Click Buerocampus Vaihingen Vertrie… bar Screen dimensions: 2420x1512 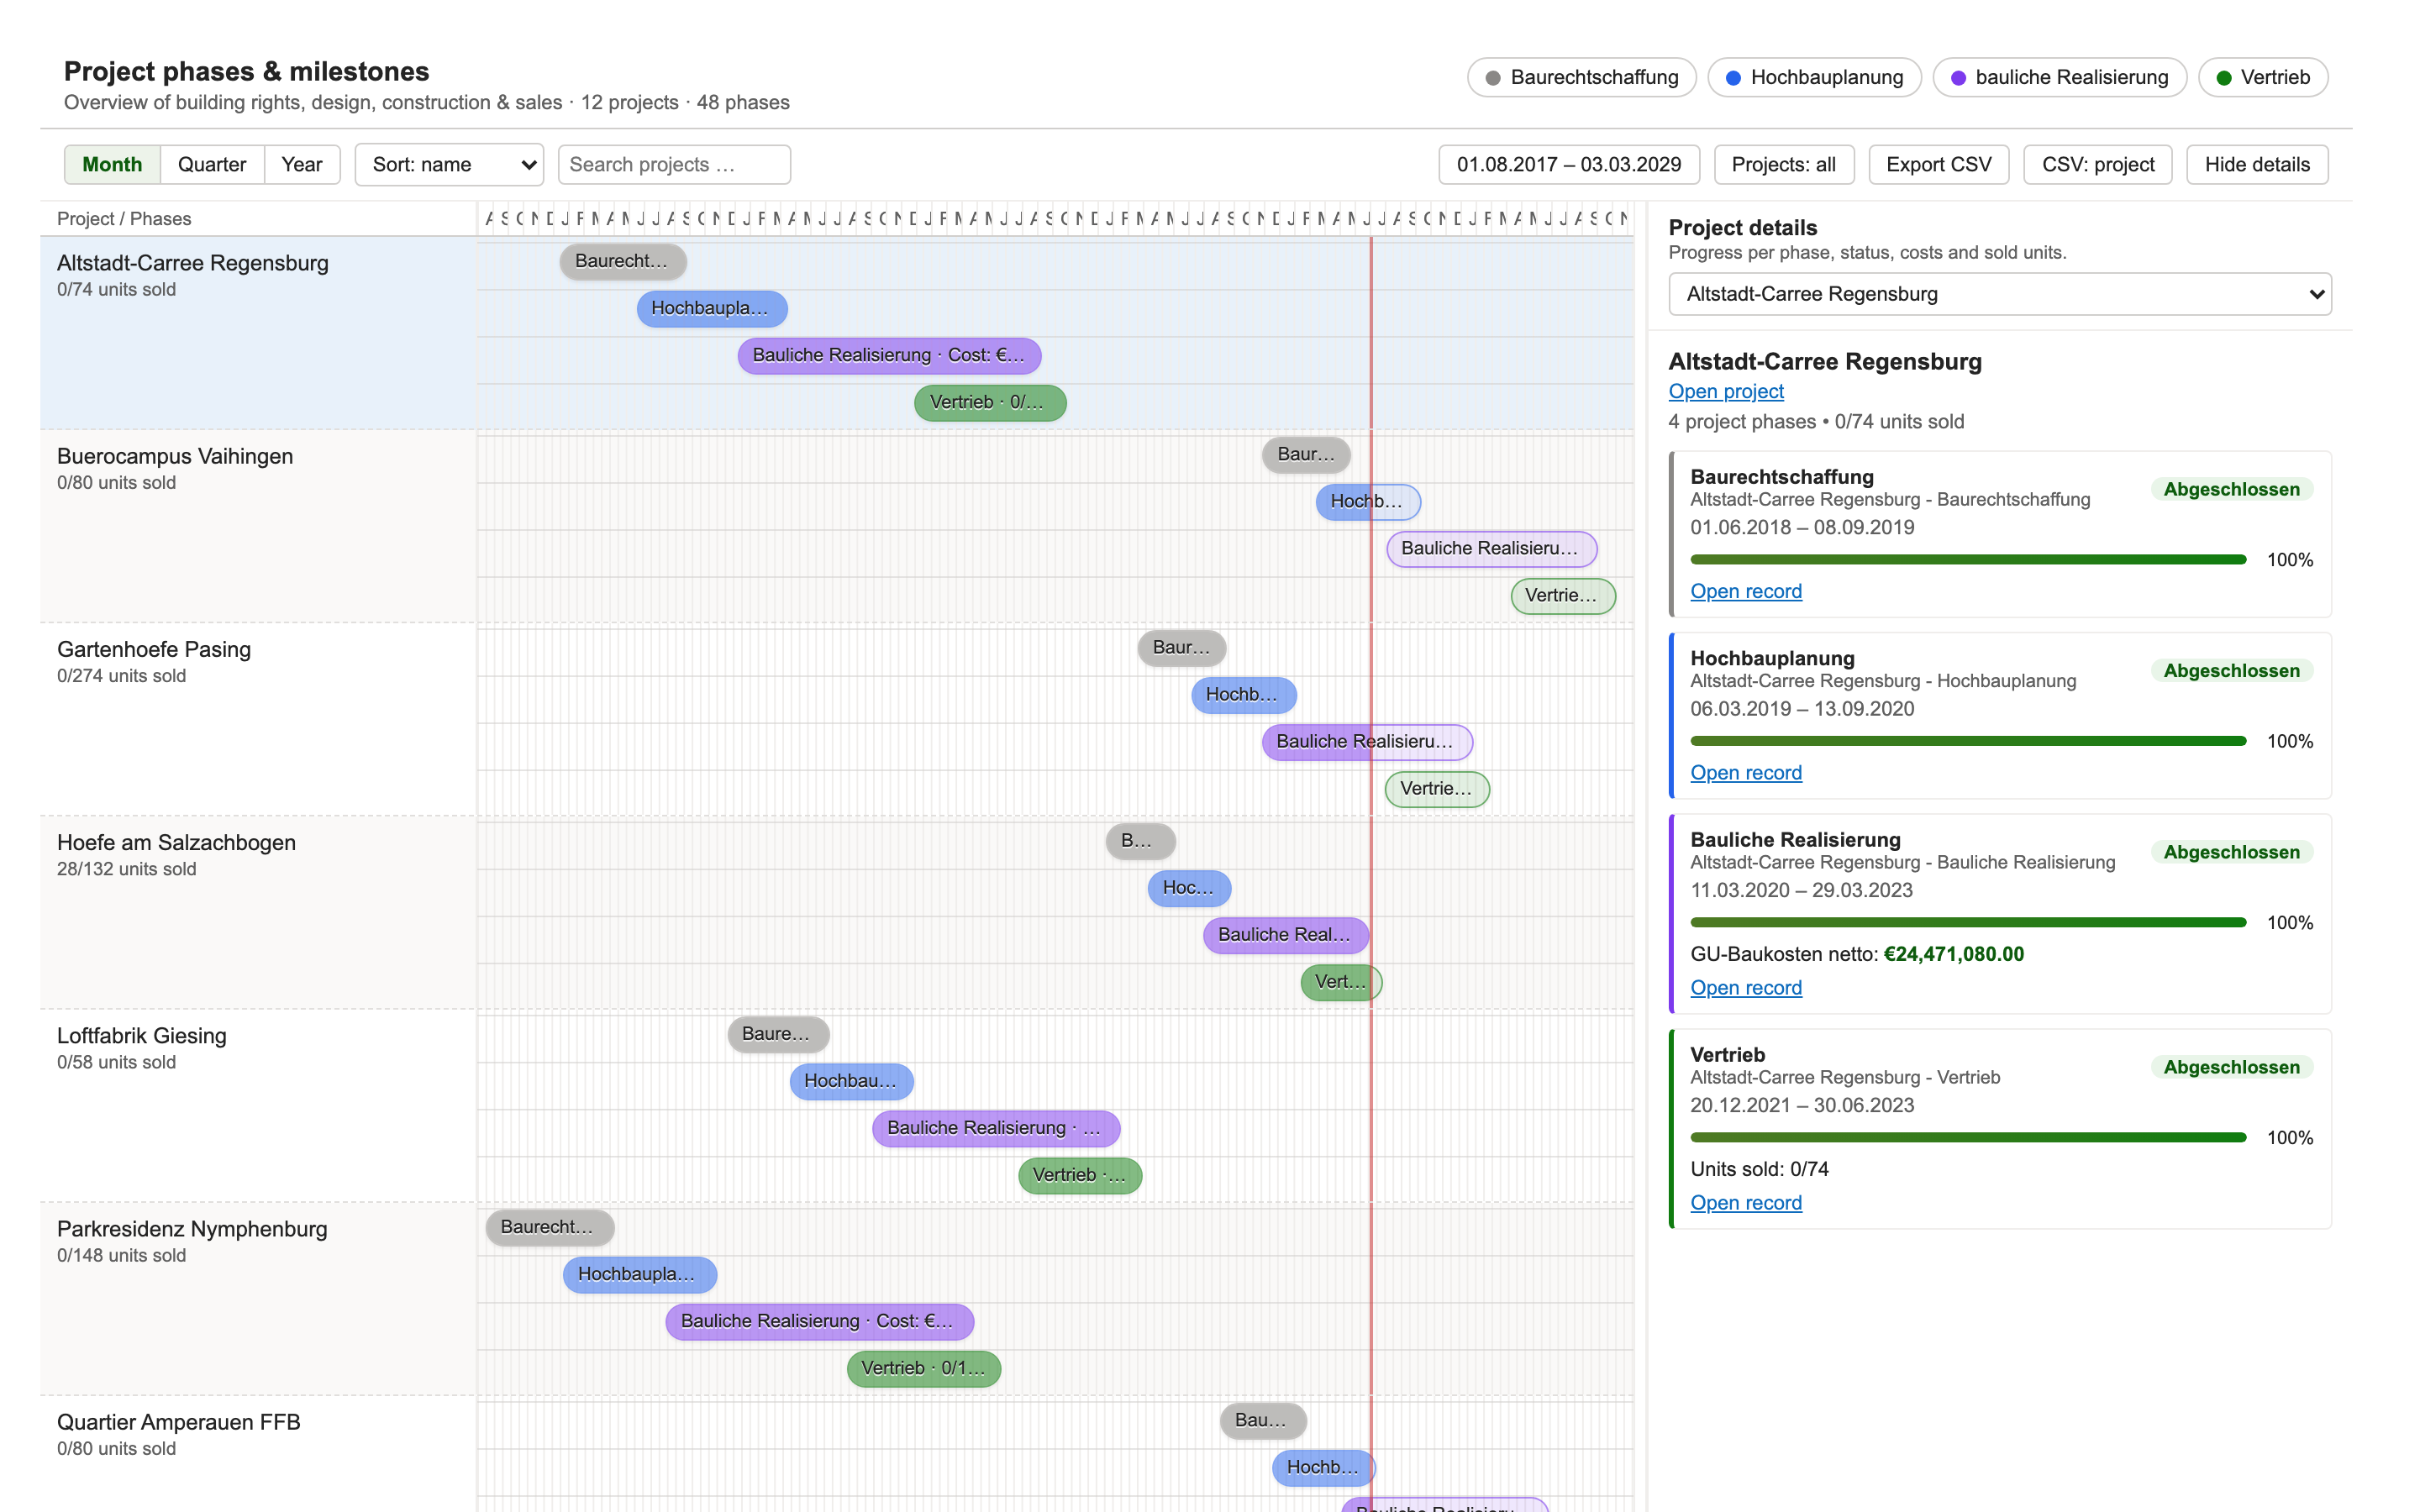coord(1563,595)
